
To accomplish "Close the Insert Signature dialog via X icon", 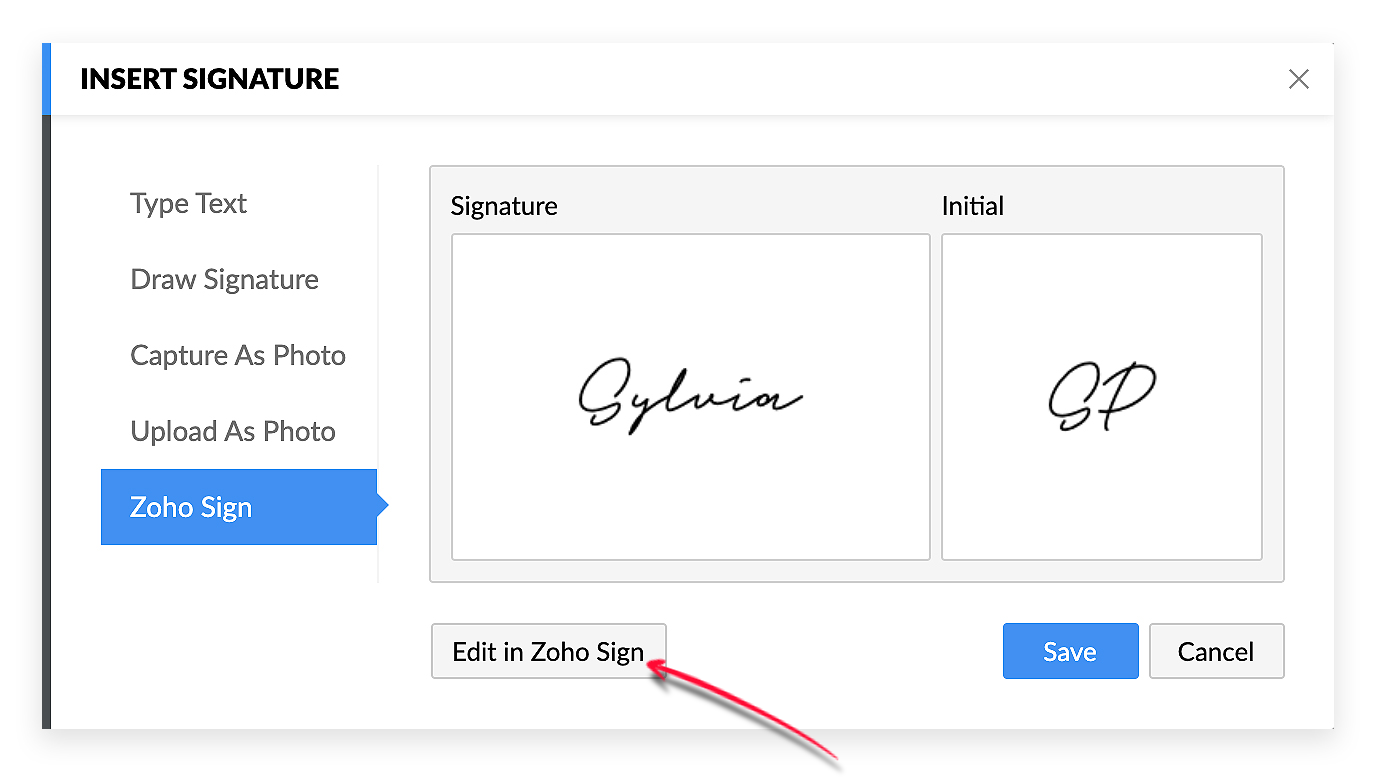I will coord(1298,79).
